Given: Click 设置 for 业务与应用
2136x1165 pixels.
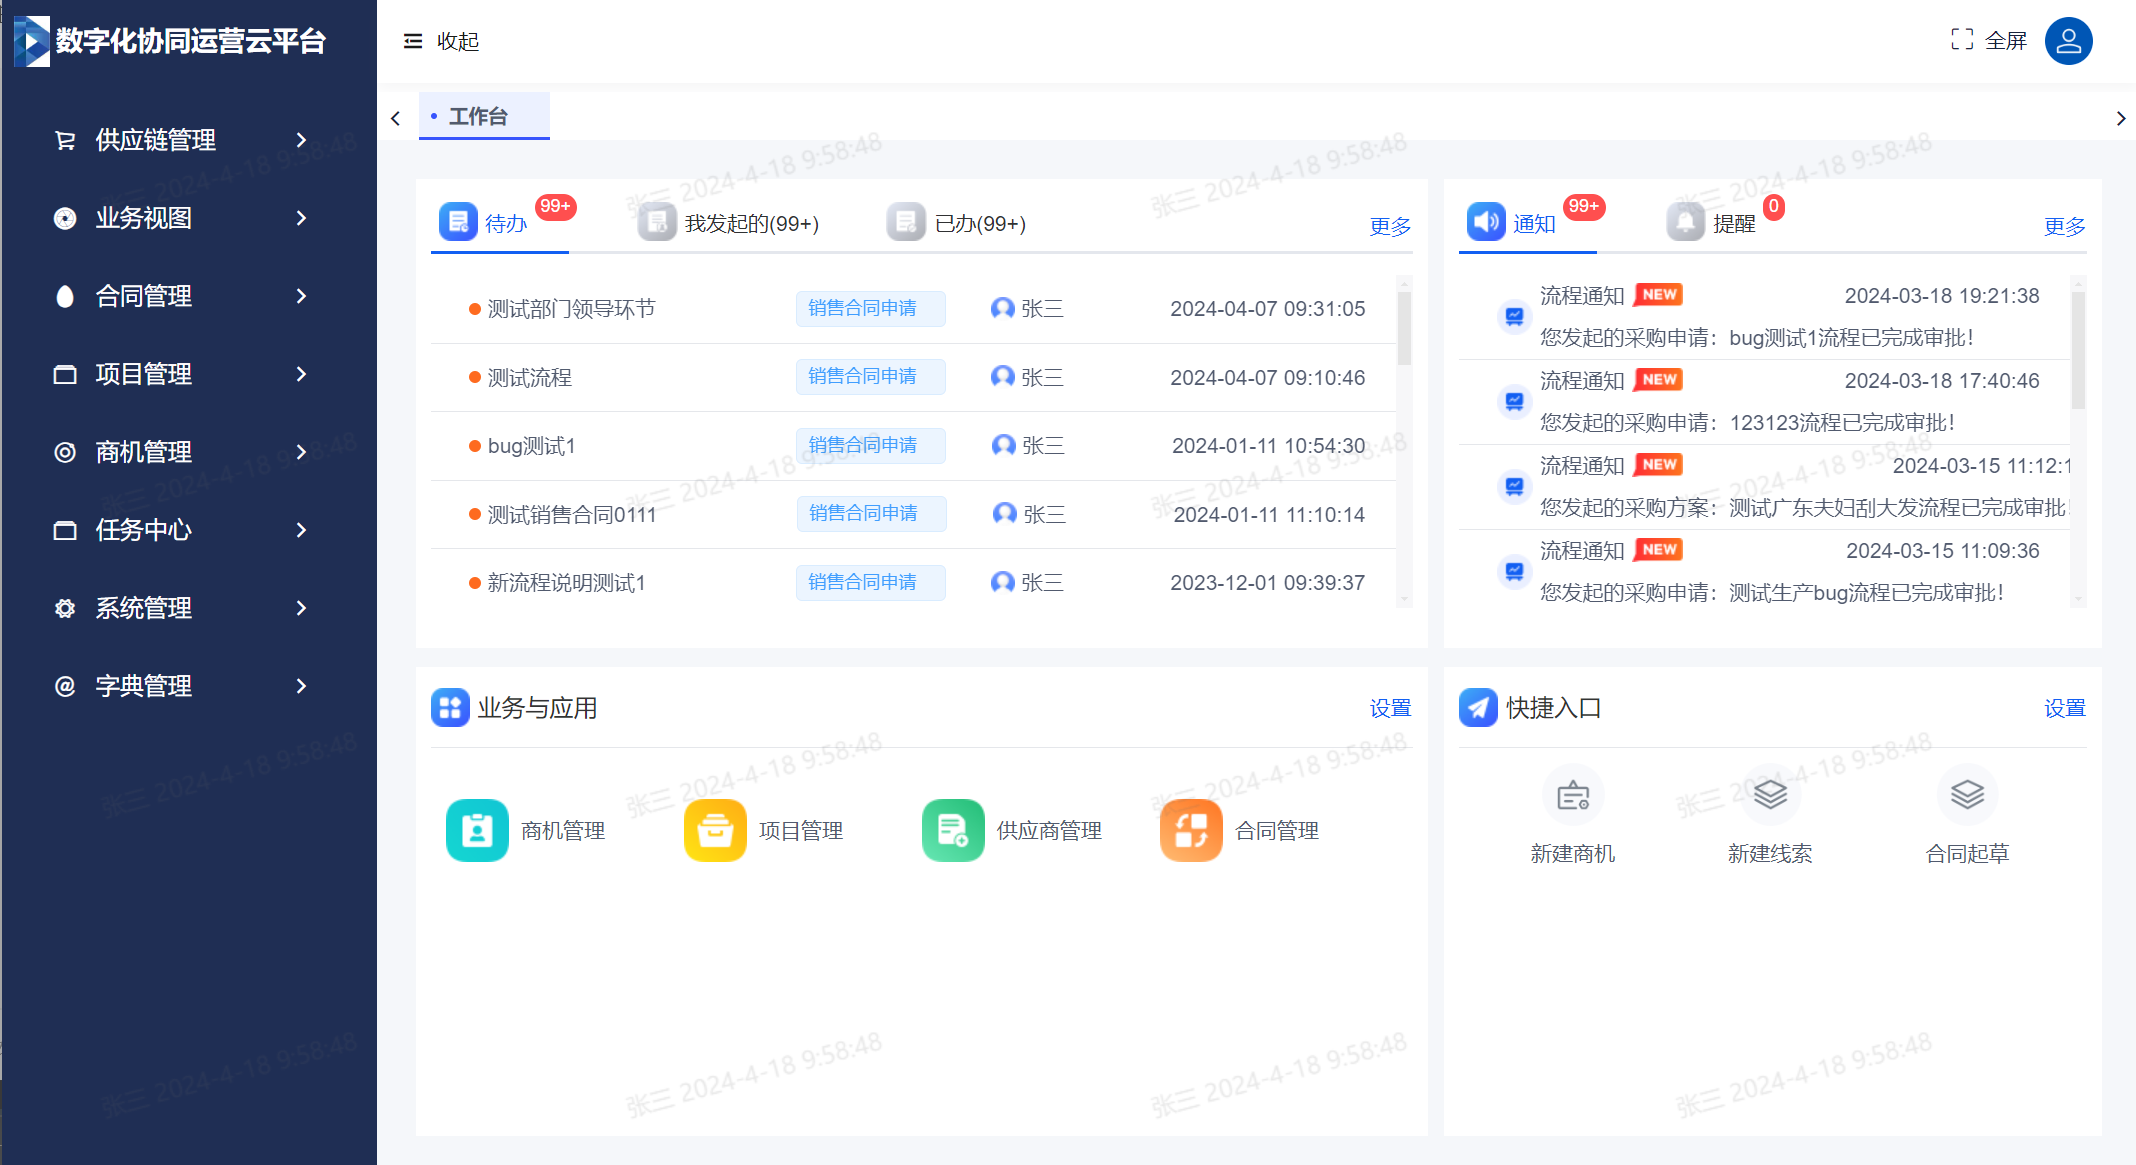Looking at the screenshot, I should pyautogui.click(x=1390, y=708).
